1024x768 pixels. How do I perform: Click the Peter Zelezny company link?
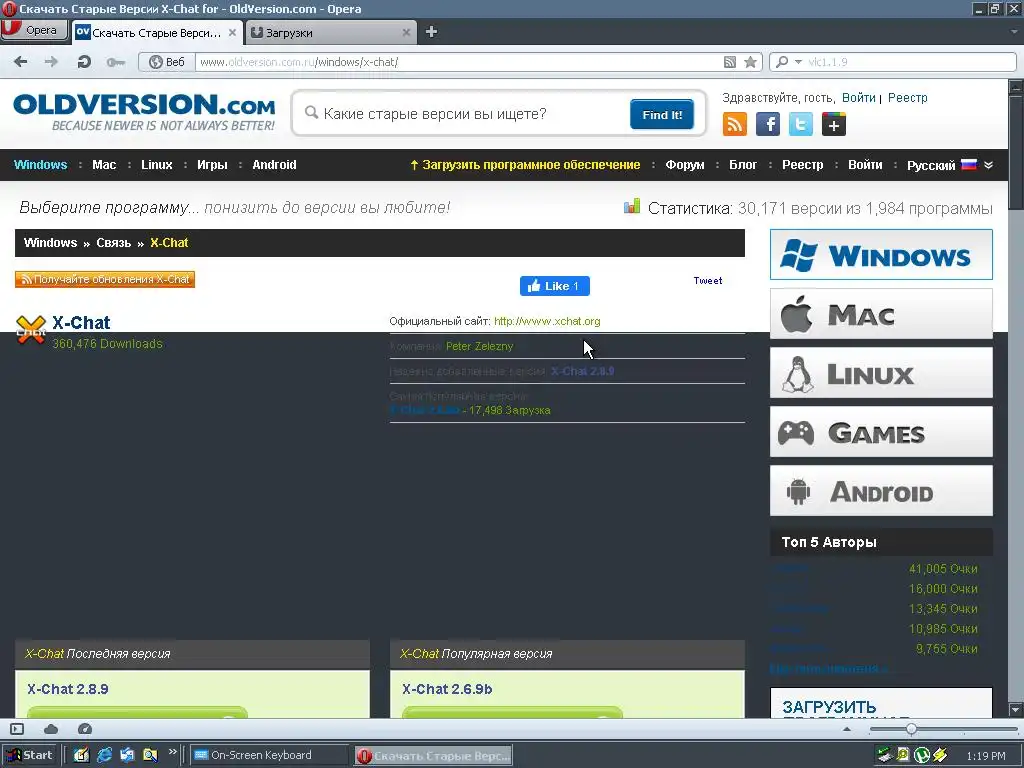pyautogui.click(x=479, y=346)
